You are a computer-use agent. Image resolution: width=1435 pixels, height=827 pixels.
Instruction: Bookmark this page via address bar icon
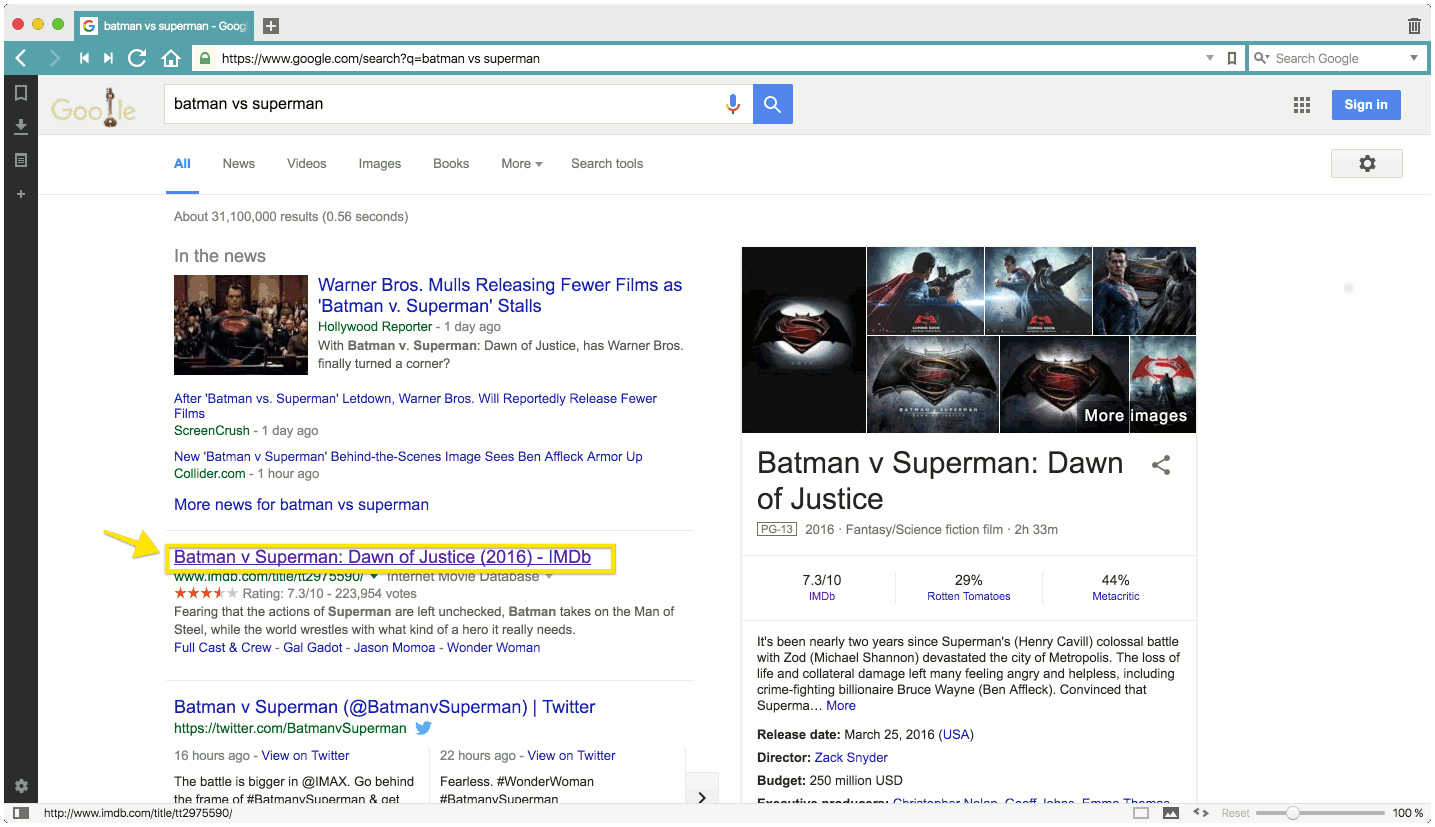[x=1232, y=58]
